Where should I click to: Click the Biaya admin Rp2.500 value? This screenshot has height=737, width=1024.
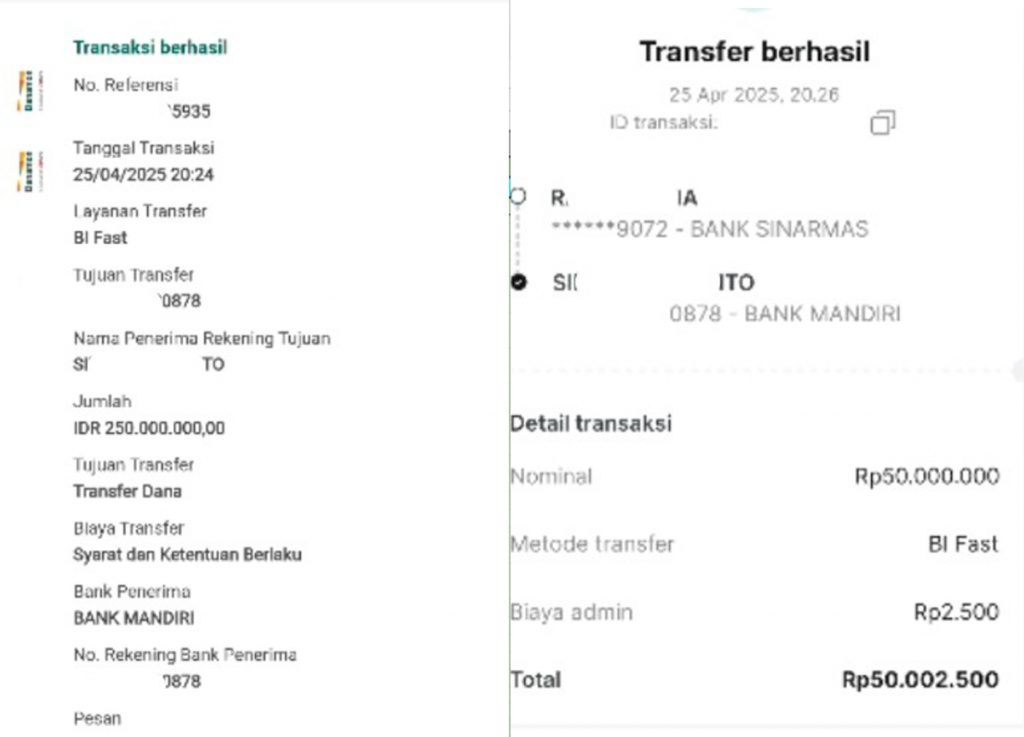[956, 612]
